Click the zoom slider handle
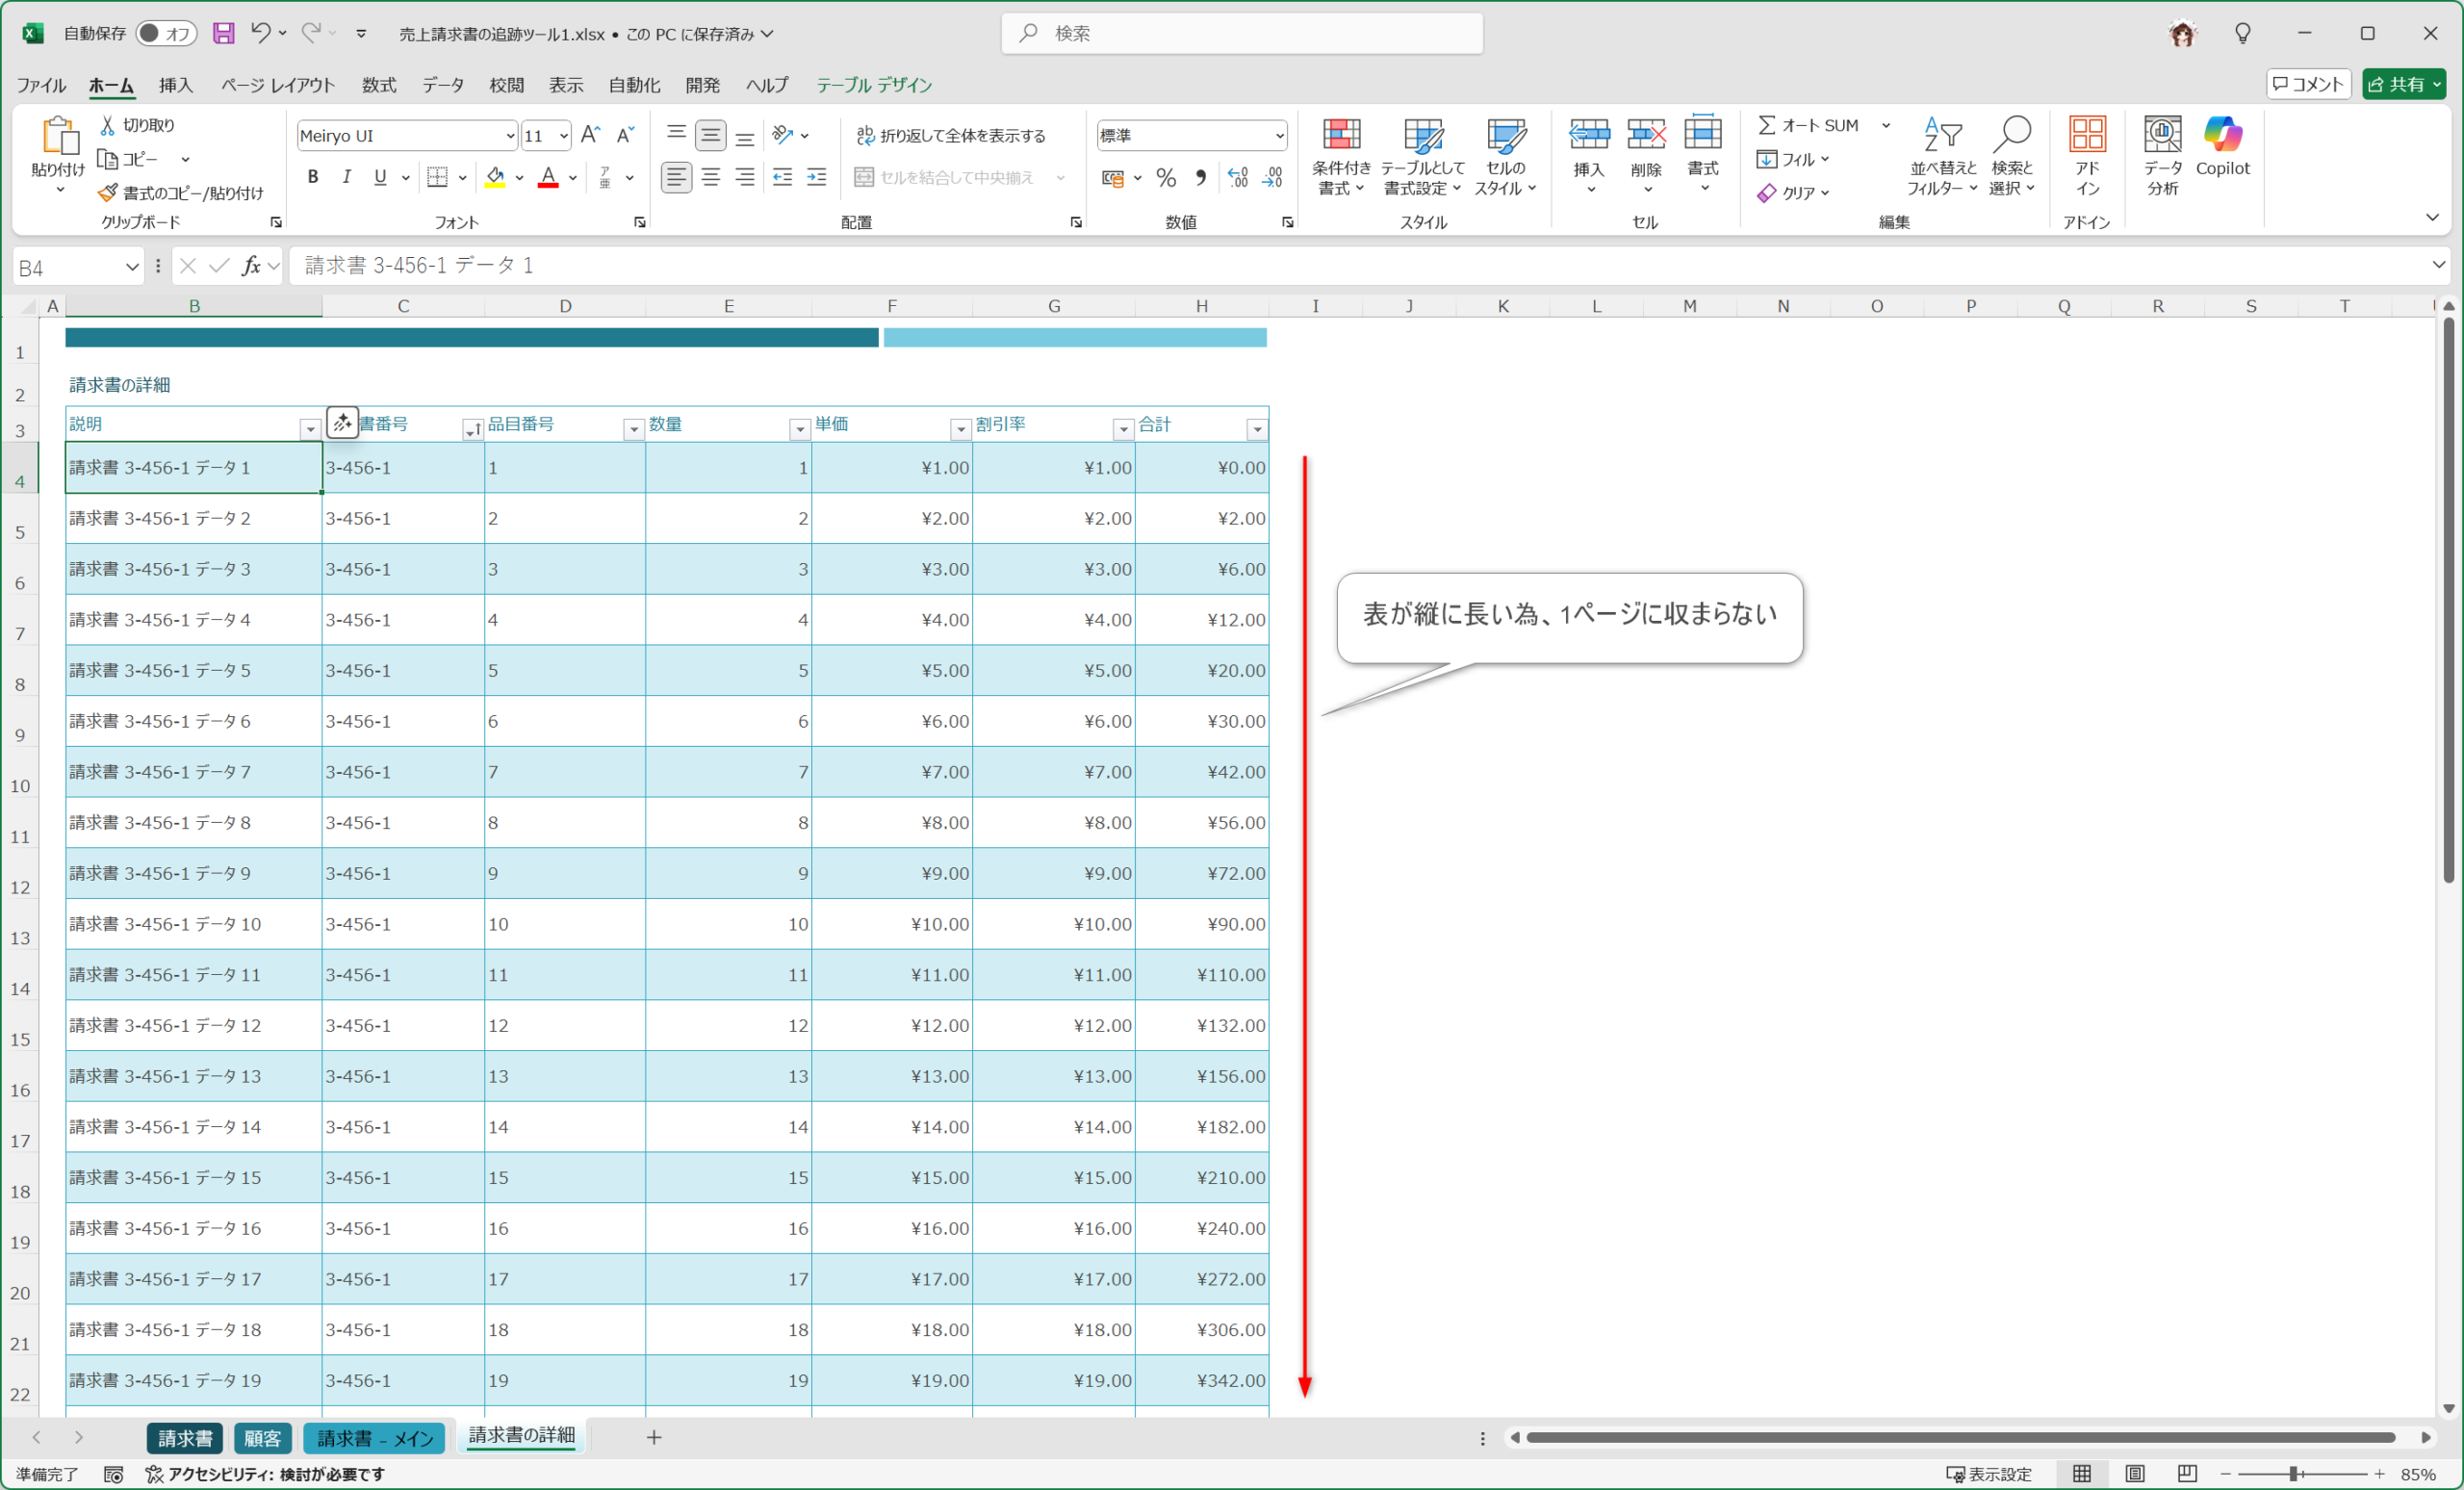 point(2293,1474)
